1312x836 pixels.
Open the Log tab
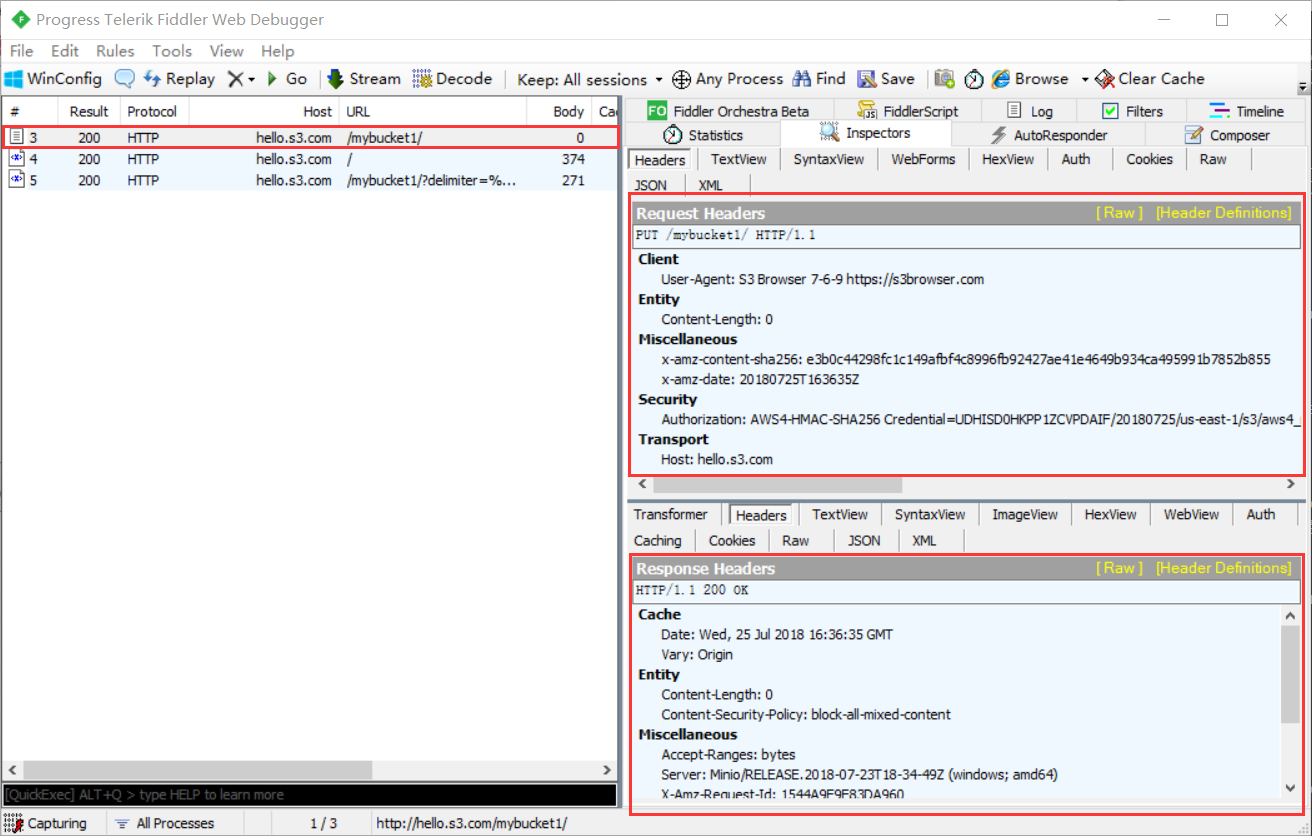tap(1029, 111)
